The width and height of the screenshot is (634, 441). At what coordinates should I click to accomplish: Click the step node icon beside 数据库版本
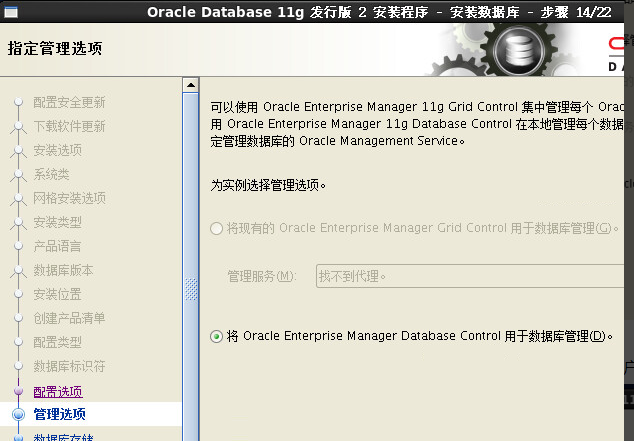[x=18, y=270]
